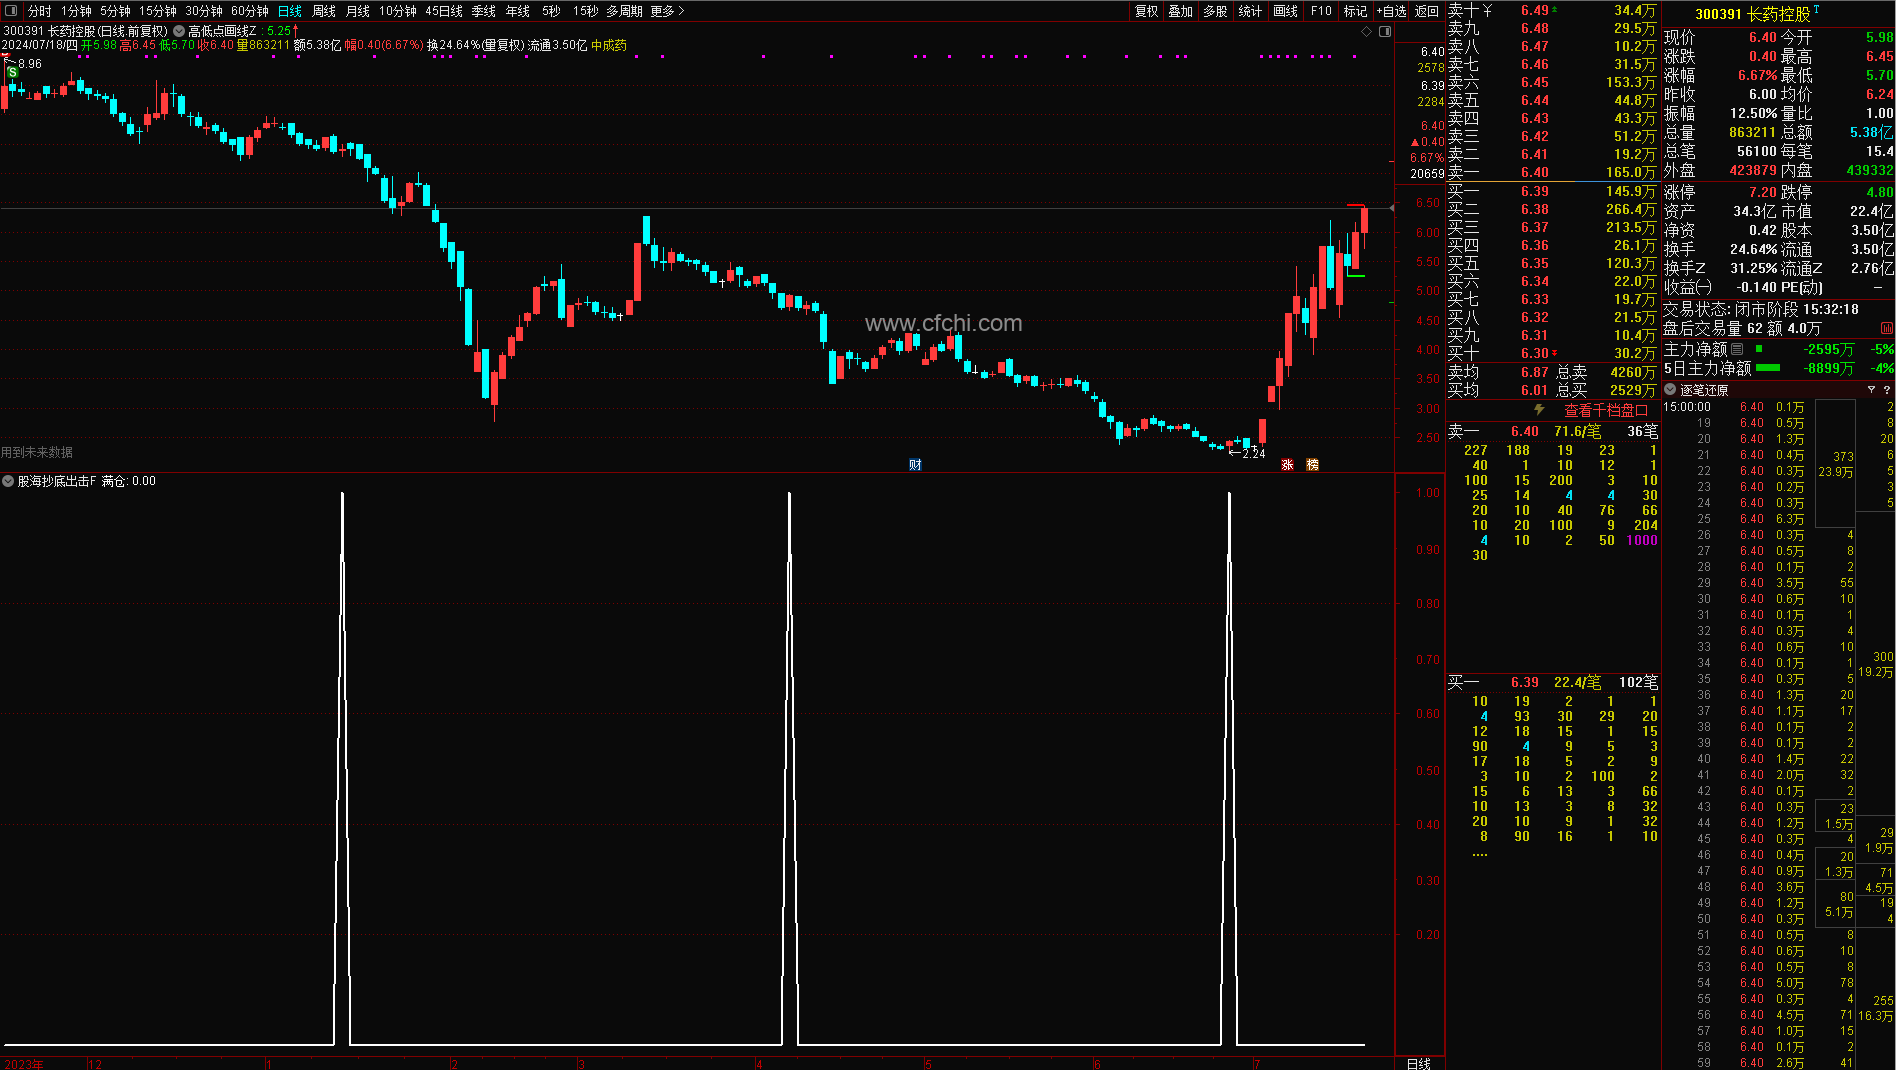
Task: Toggle the left sidebar panel icon
Action: coord(11,11)
